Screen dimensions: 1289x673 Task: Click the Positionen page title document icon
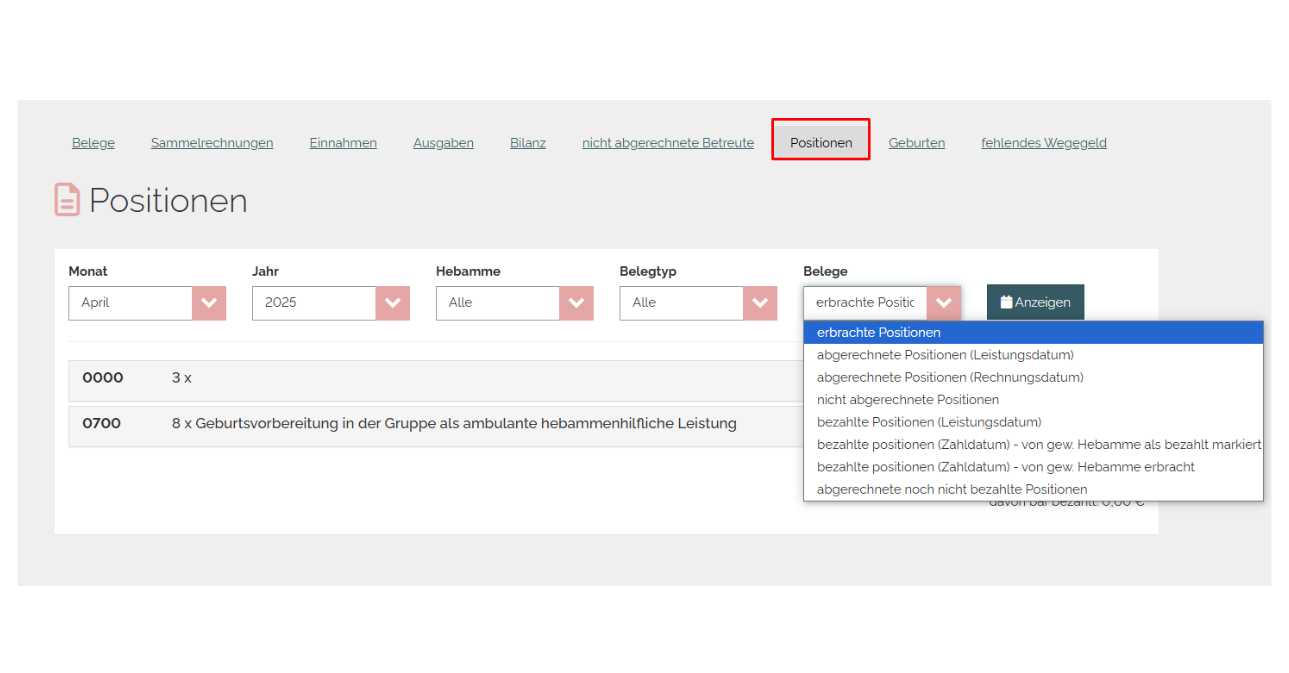tap(67, 200)
